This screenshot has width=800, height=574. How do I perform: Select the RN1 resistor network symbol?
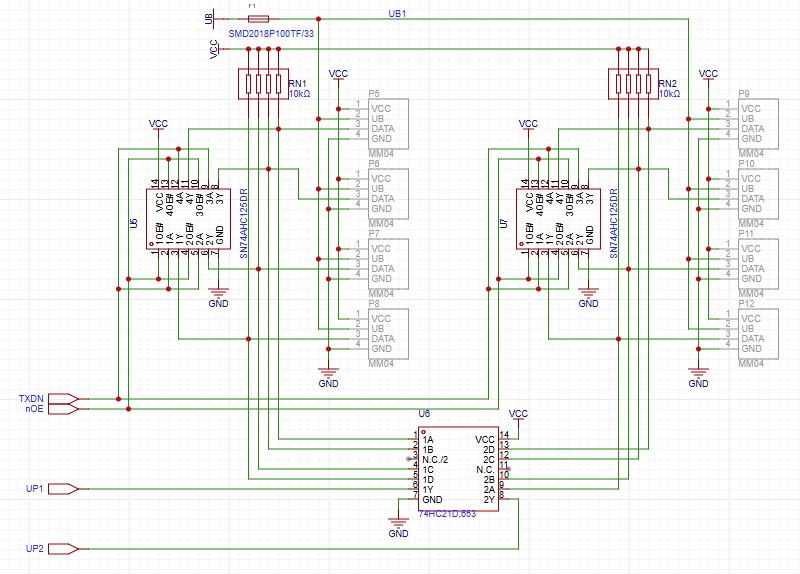[263, 84]
